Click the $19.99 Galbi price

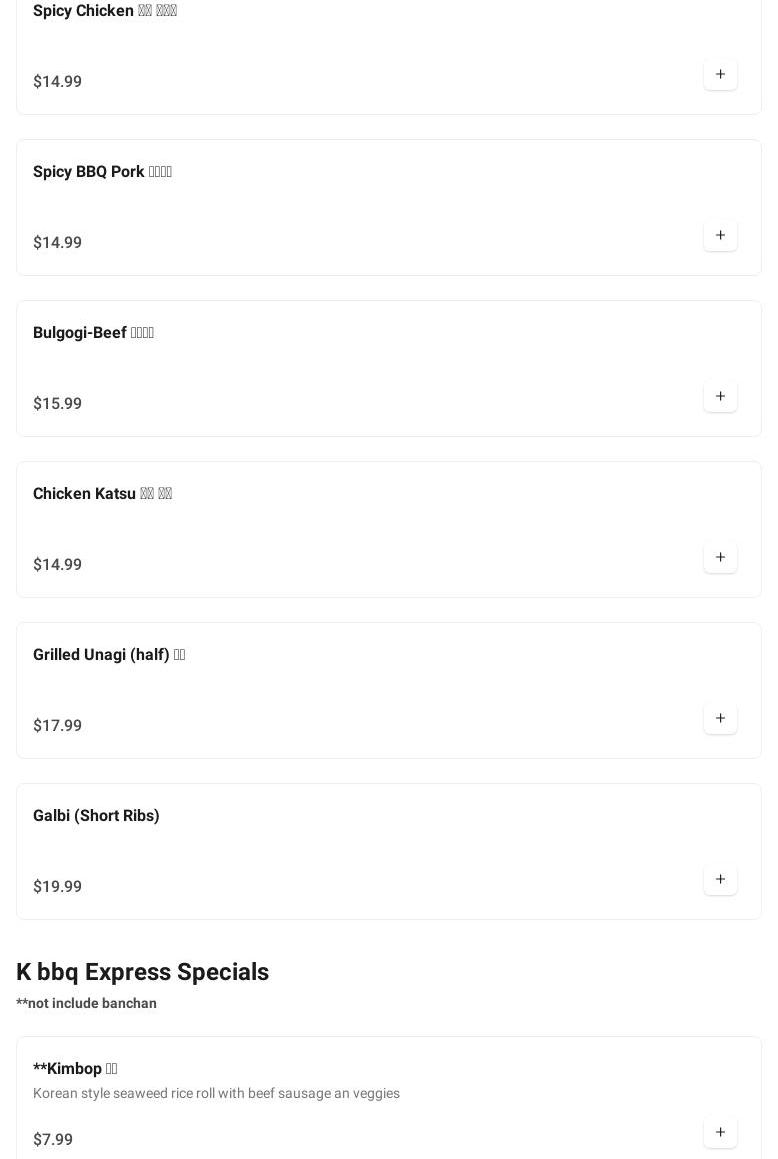[x=57, y=887]
